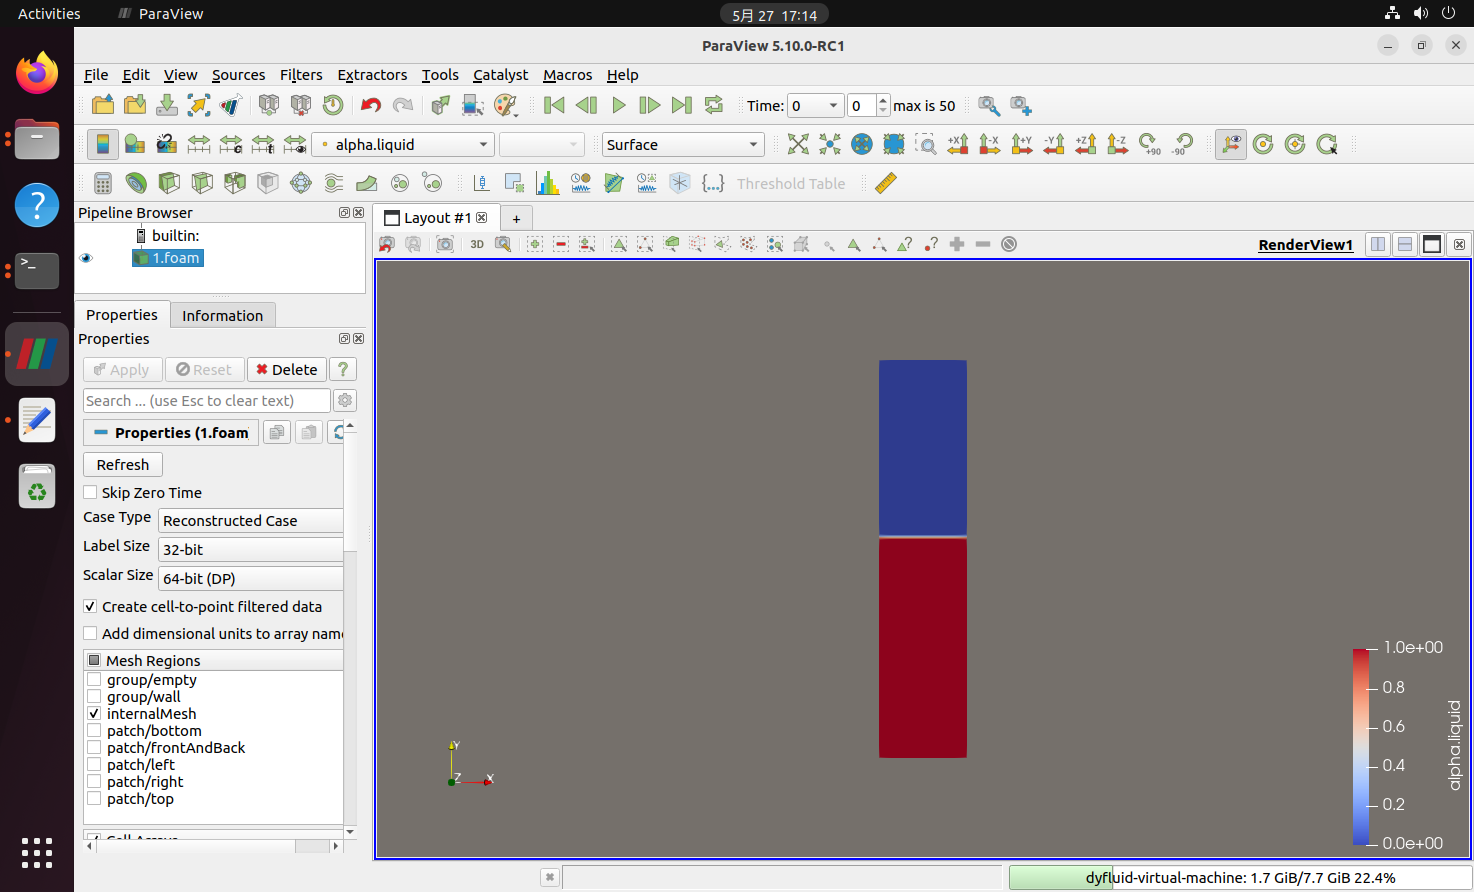1474x892 pixels.
Task: Increase the time step index spinner
Action: click(883, 100)
